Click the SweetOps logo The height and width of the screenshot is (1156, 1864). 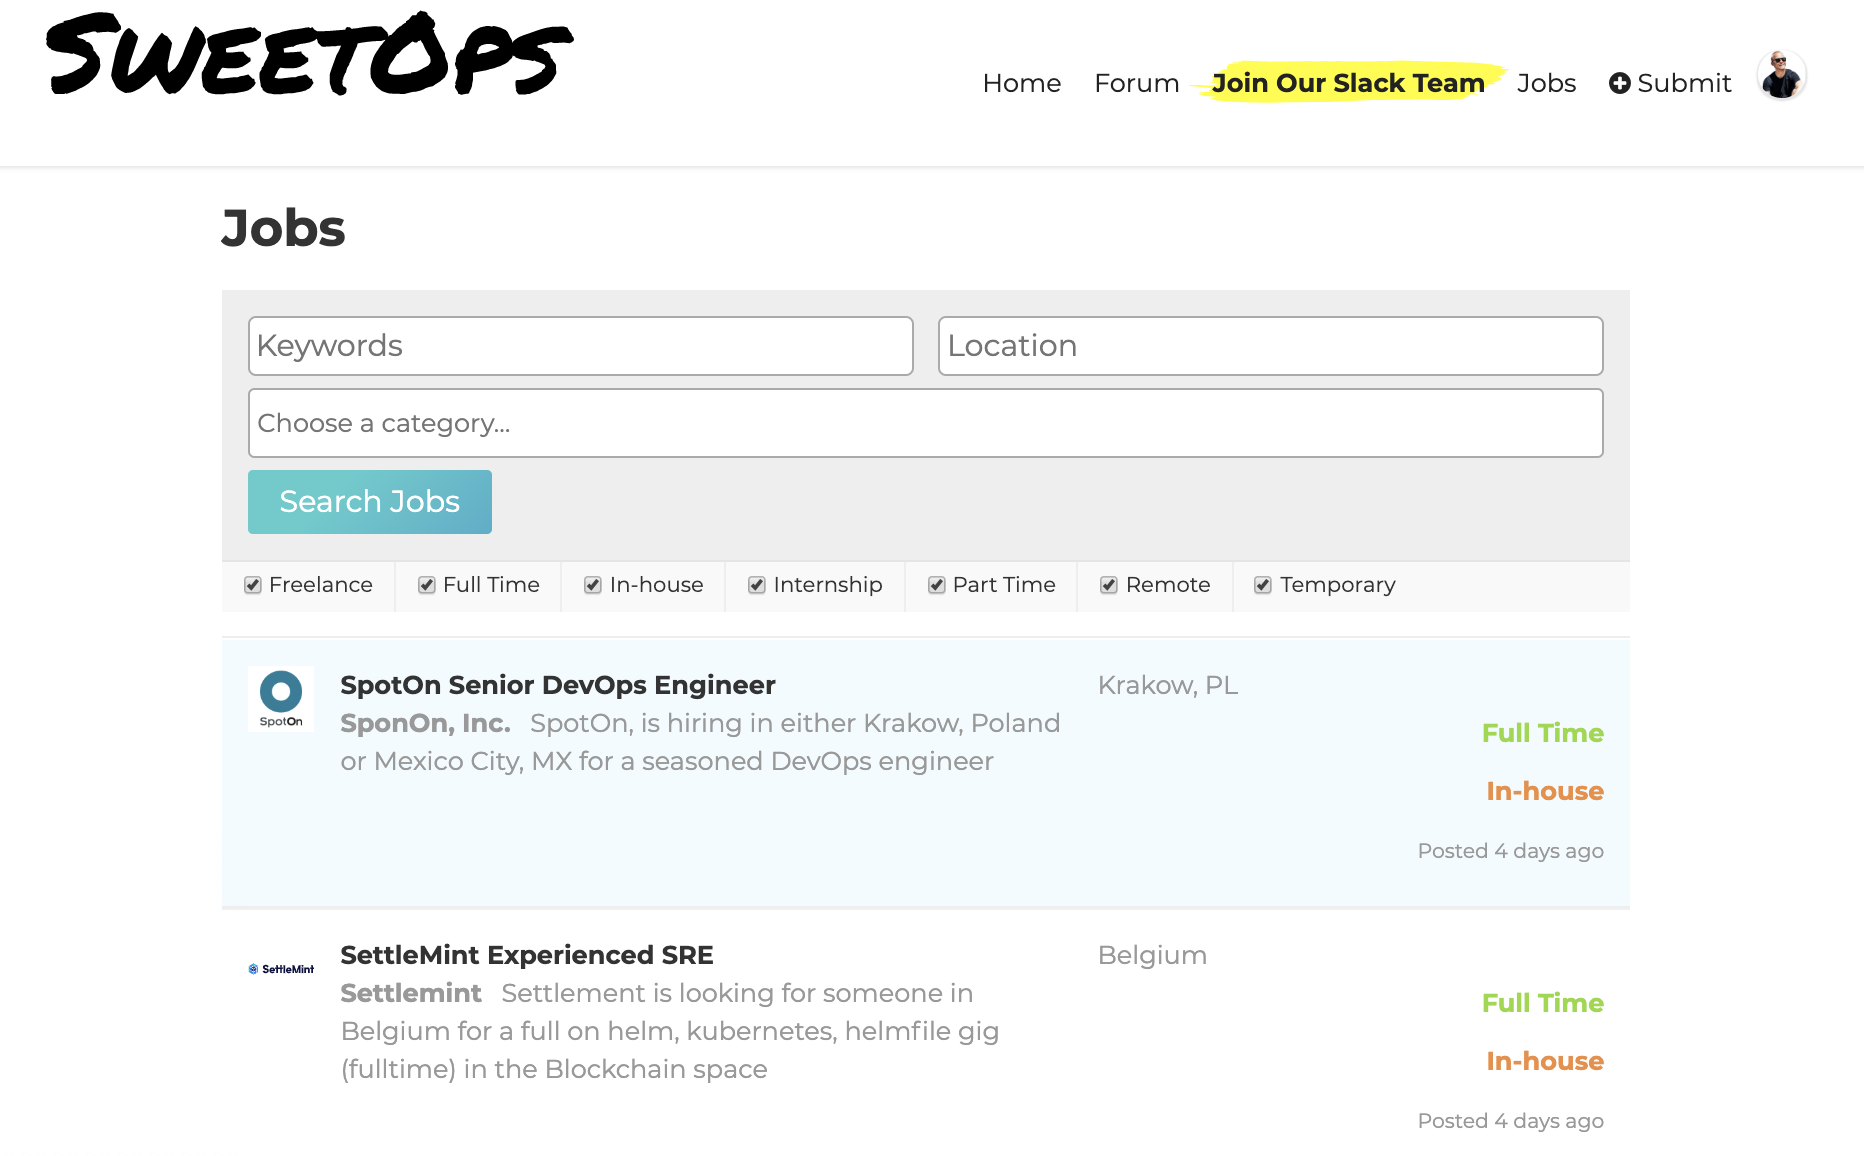(x=310, y=55)
